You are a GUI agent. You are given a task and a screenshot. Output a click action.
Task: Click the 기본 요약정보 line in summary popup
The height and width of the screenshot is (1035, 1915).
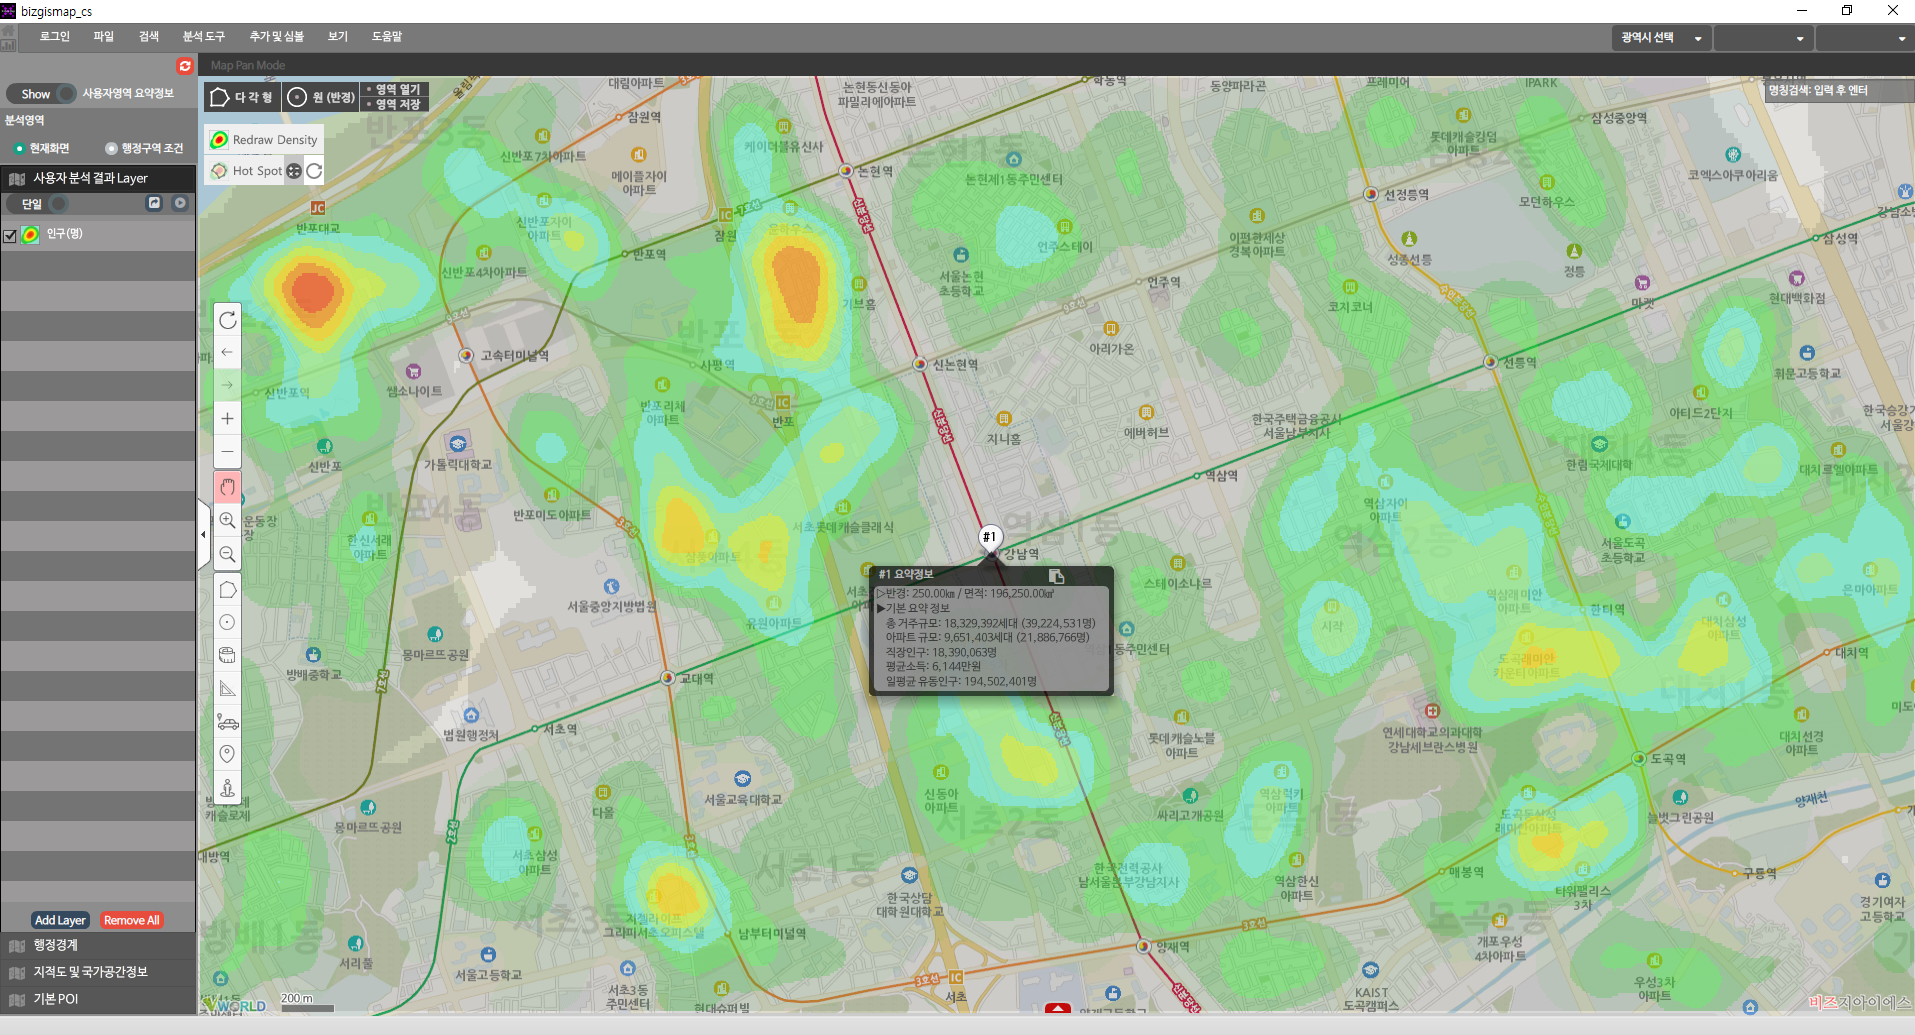pos(913,608)
